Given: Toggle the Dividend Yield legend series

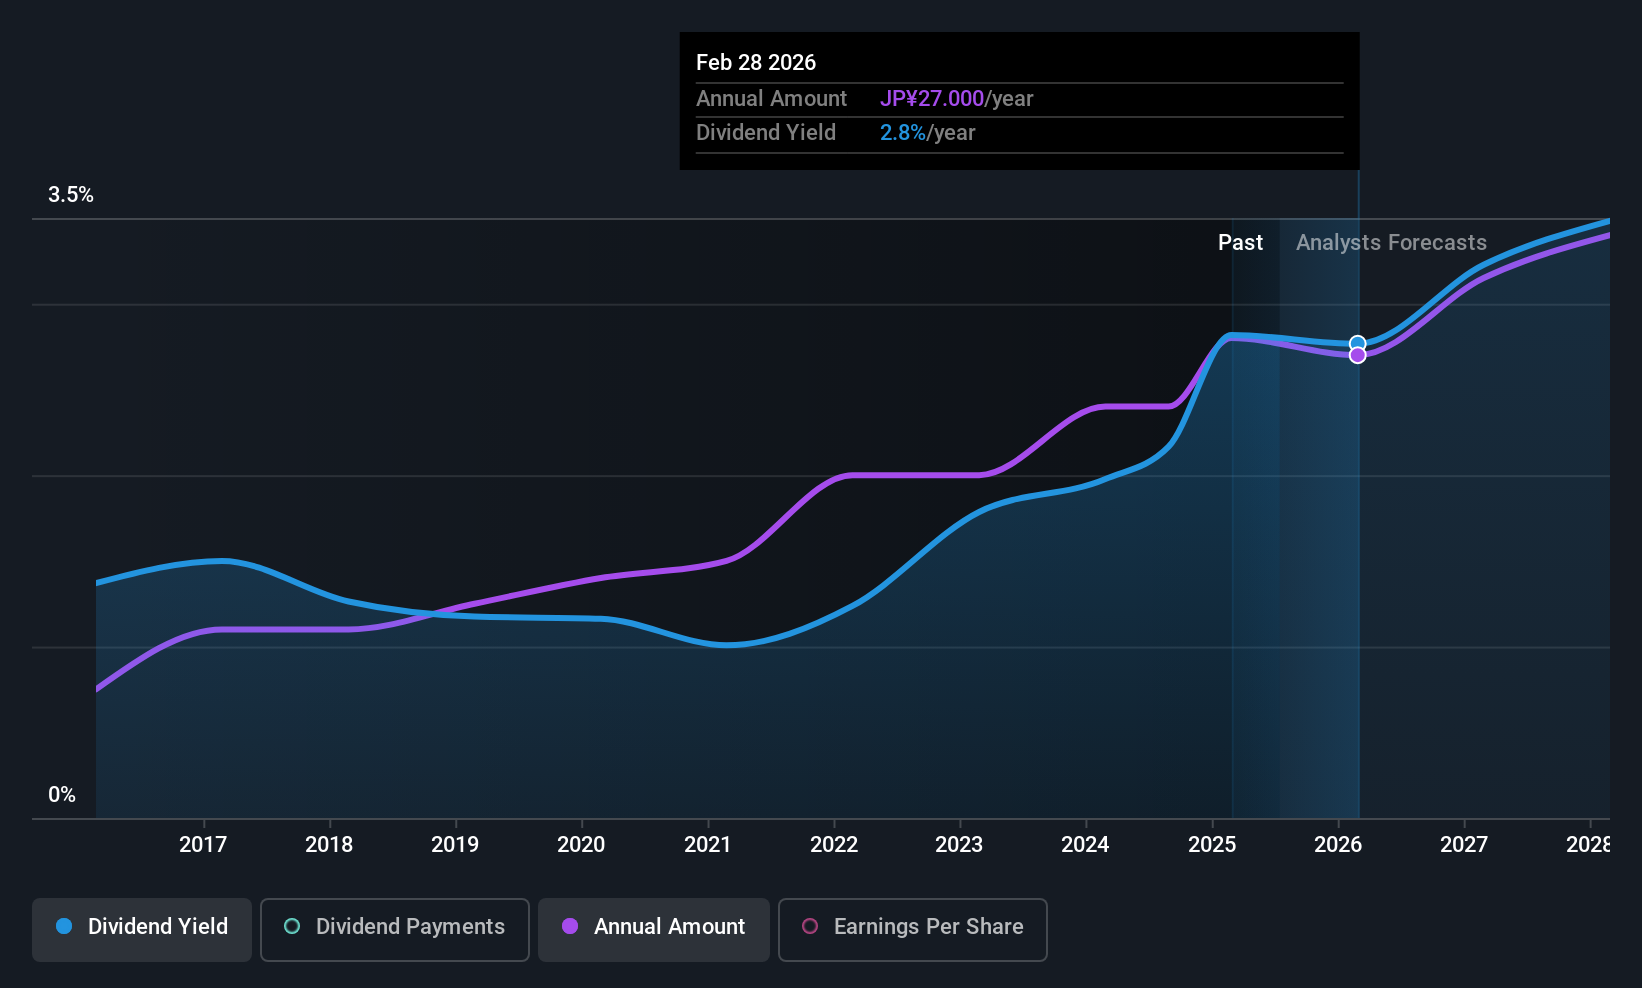Looking at the screenshot, I should point(142,929).
